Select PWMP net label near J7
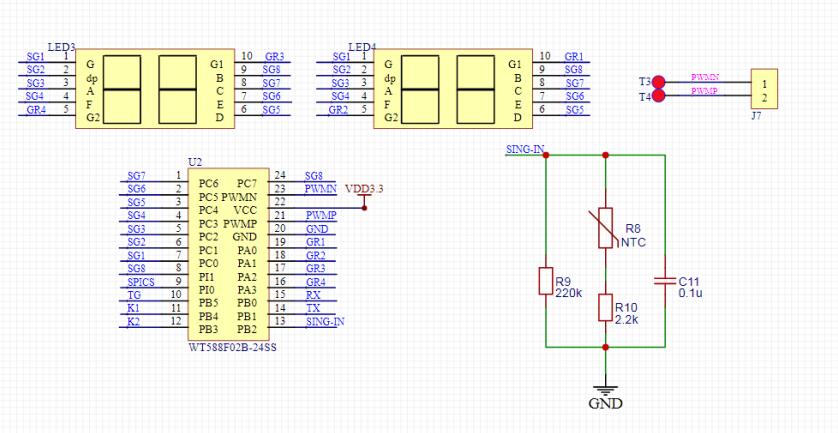 (x=704, y=91)
